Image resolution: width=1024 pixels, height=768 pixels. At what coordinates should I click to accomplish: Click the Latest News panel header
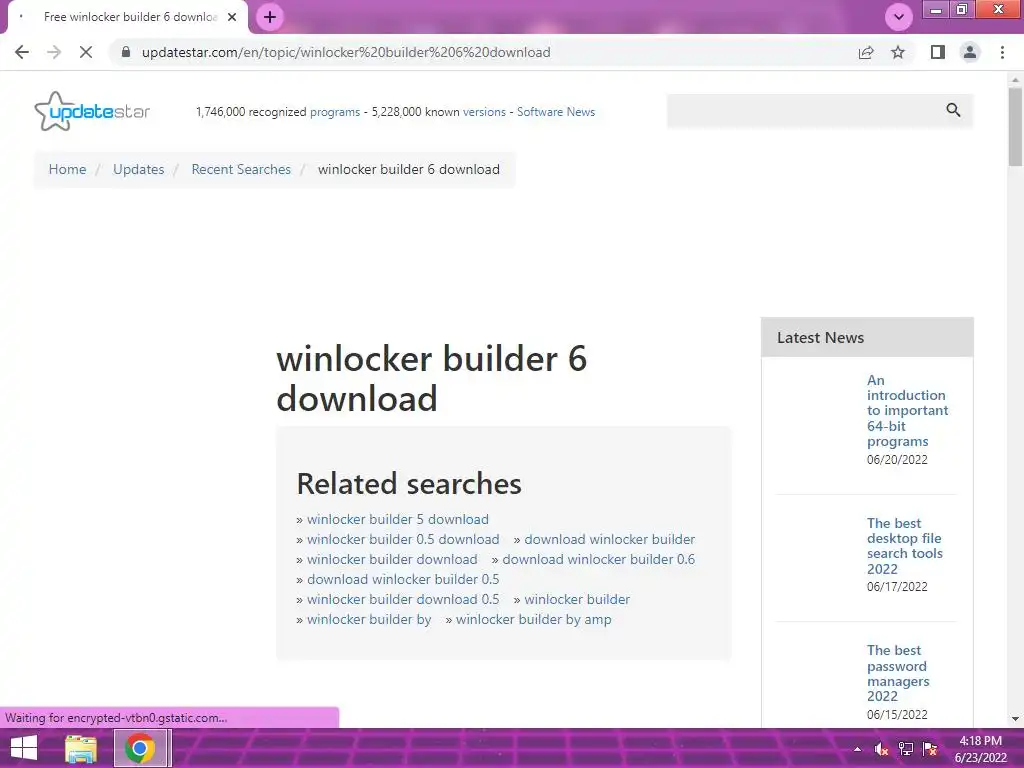[867, 338]
